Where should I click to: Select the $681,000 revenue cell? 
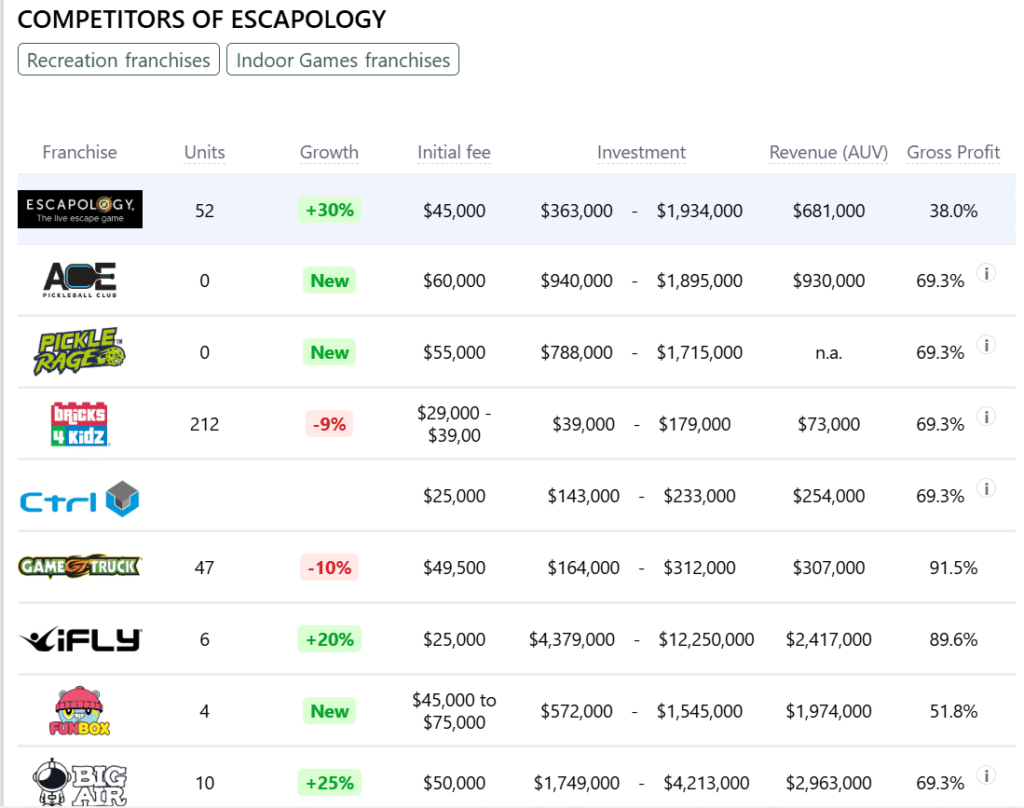click(x=829, y=210)
